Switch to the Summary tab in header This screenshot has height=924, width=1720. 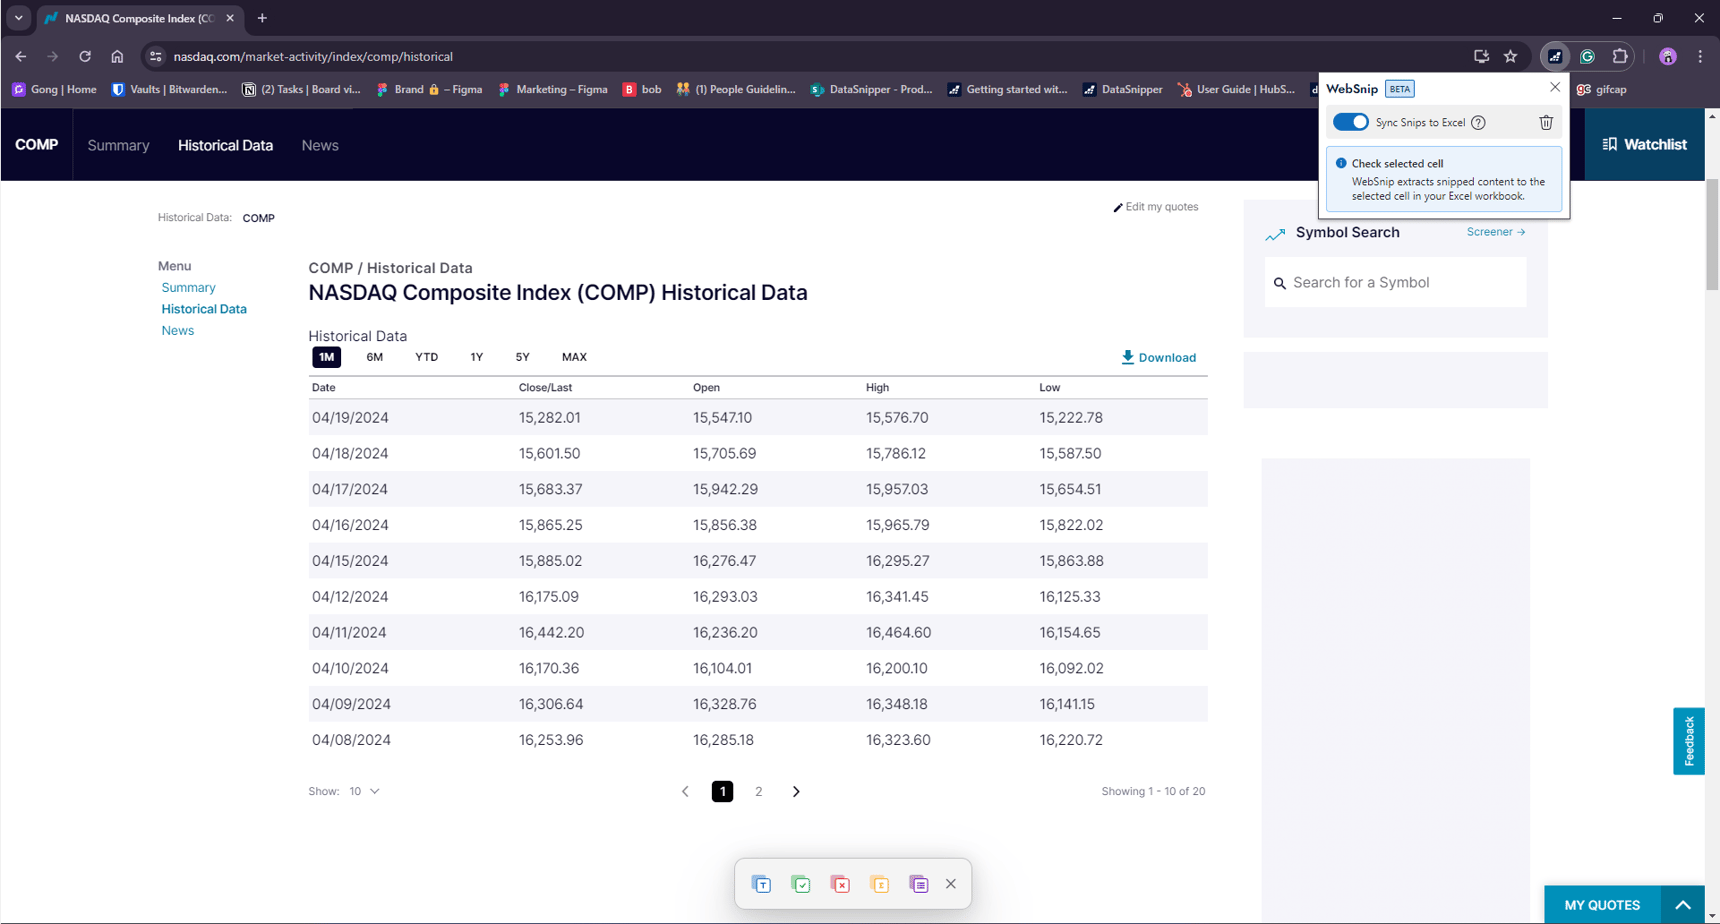[x=118, y=145]
